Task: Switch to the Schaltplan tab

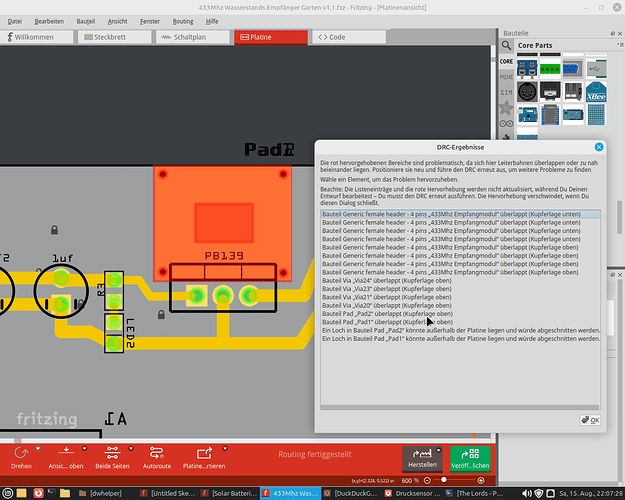Action: coord(193,37)
